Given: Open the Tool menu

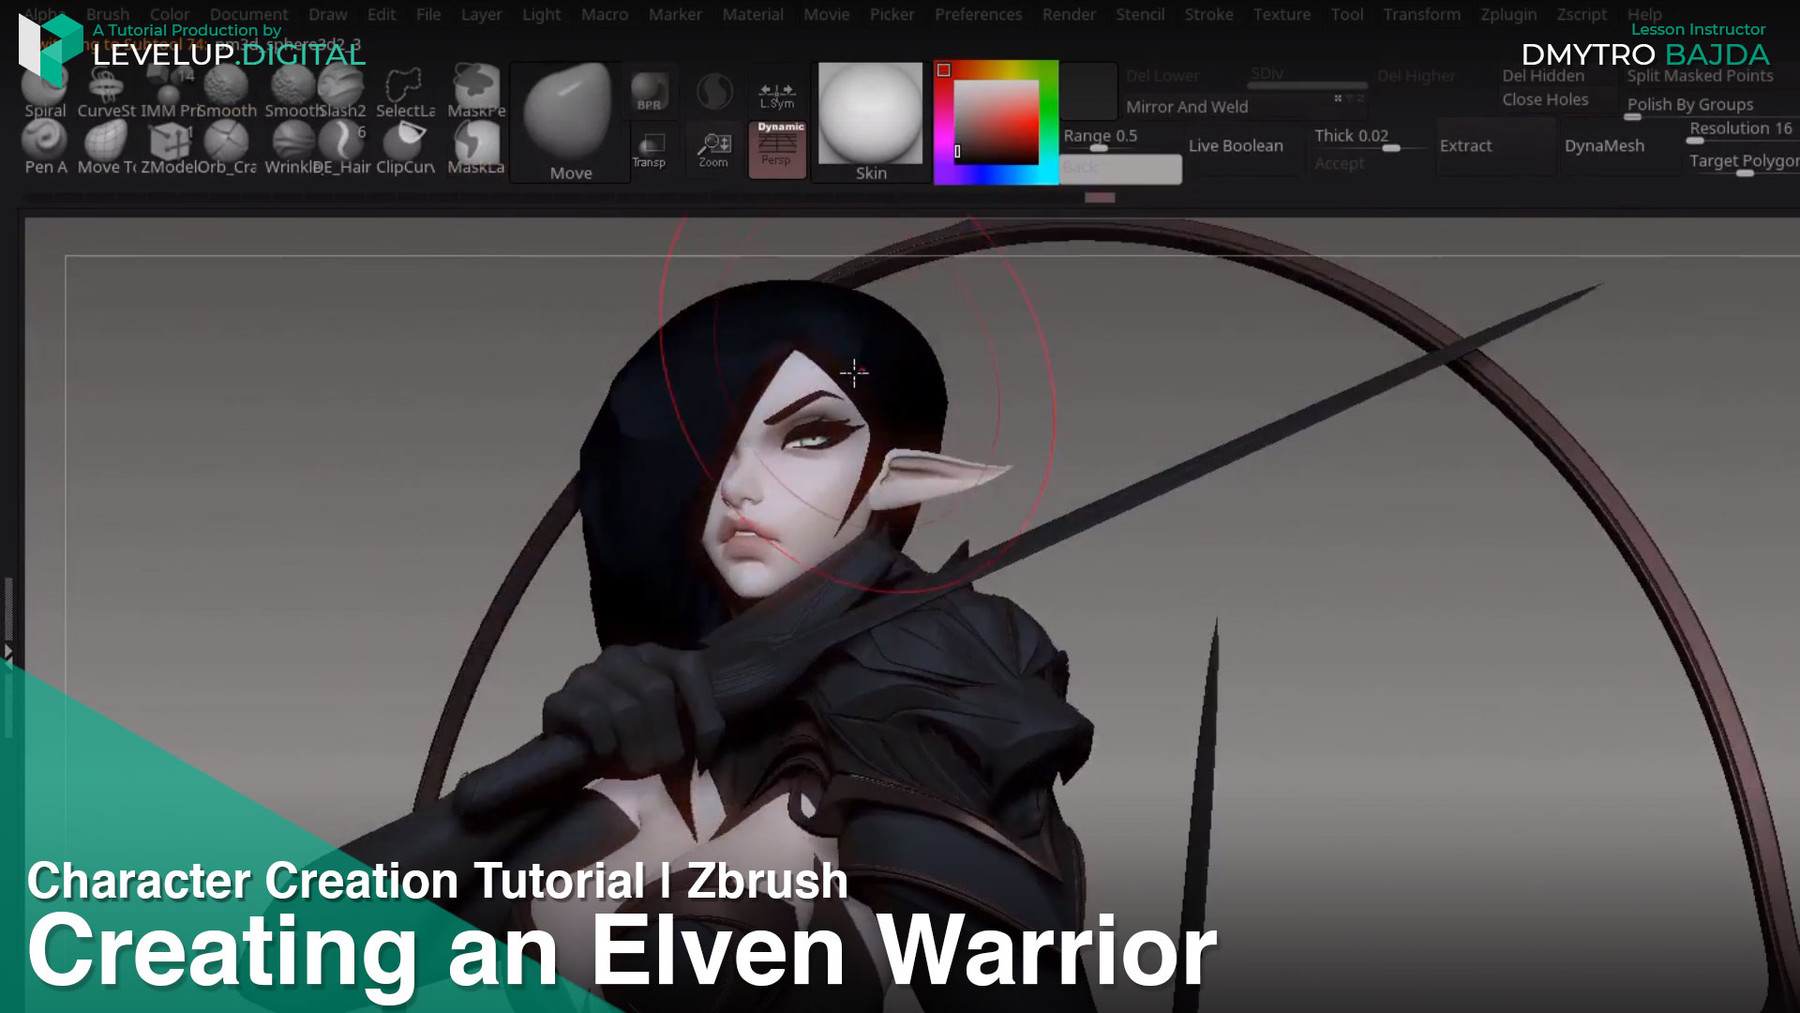Looking at the screenshot, I should click(1346, 14).
